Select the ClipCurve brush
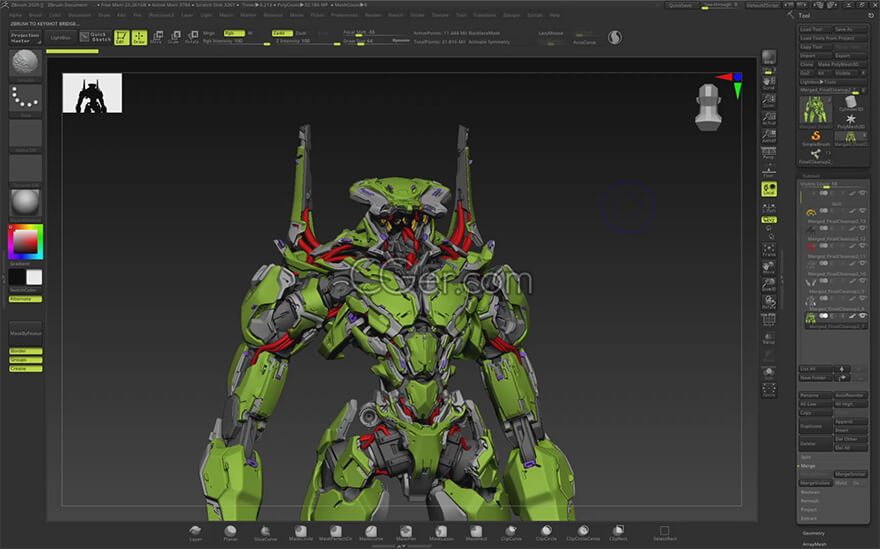The height and width of the screenshot is (549, 880). pyautogui.click(x=511, y=532)
